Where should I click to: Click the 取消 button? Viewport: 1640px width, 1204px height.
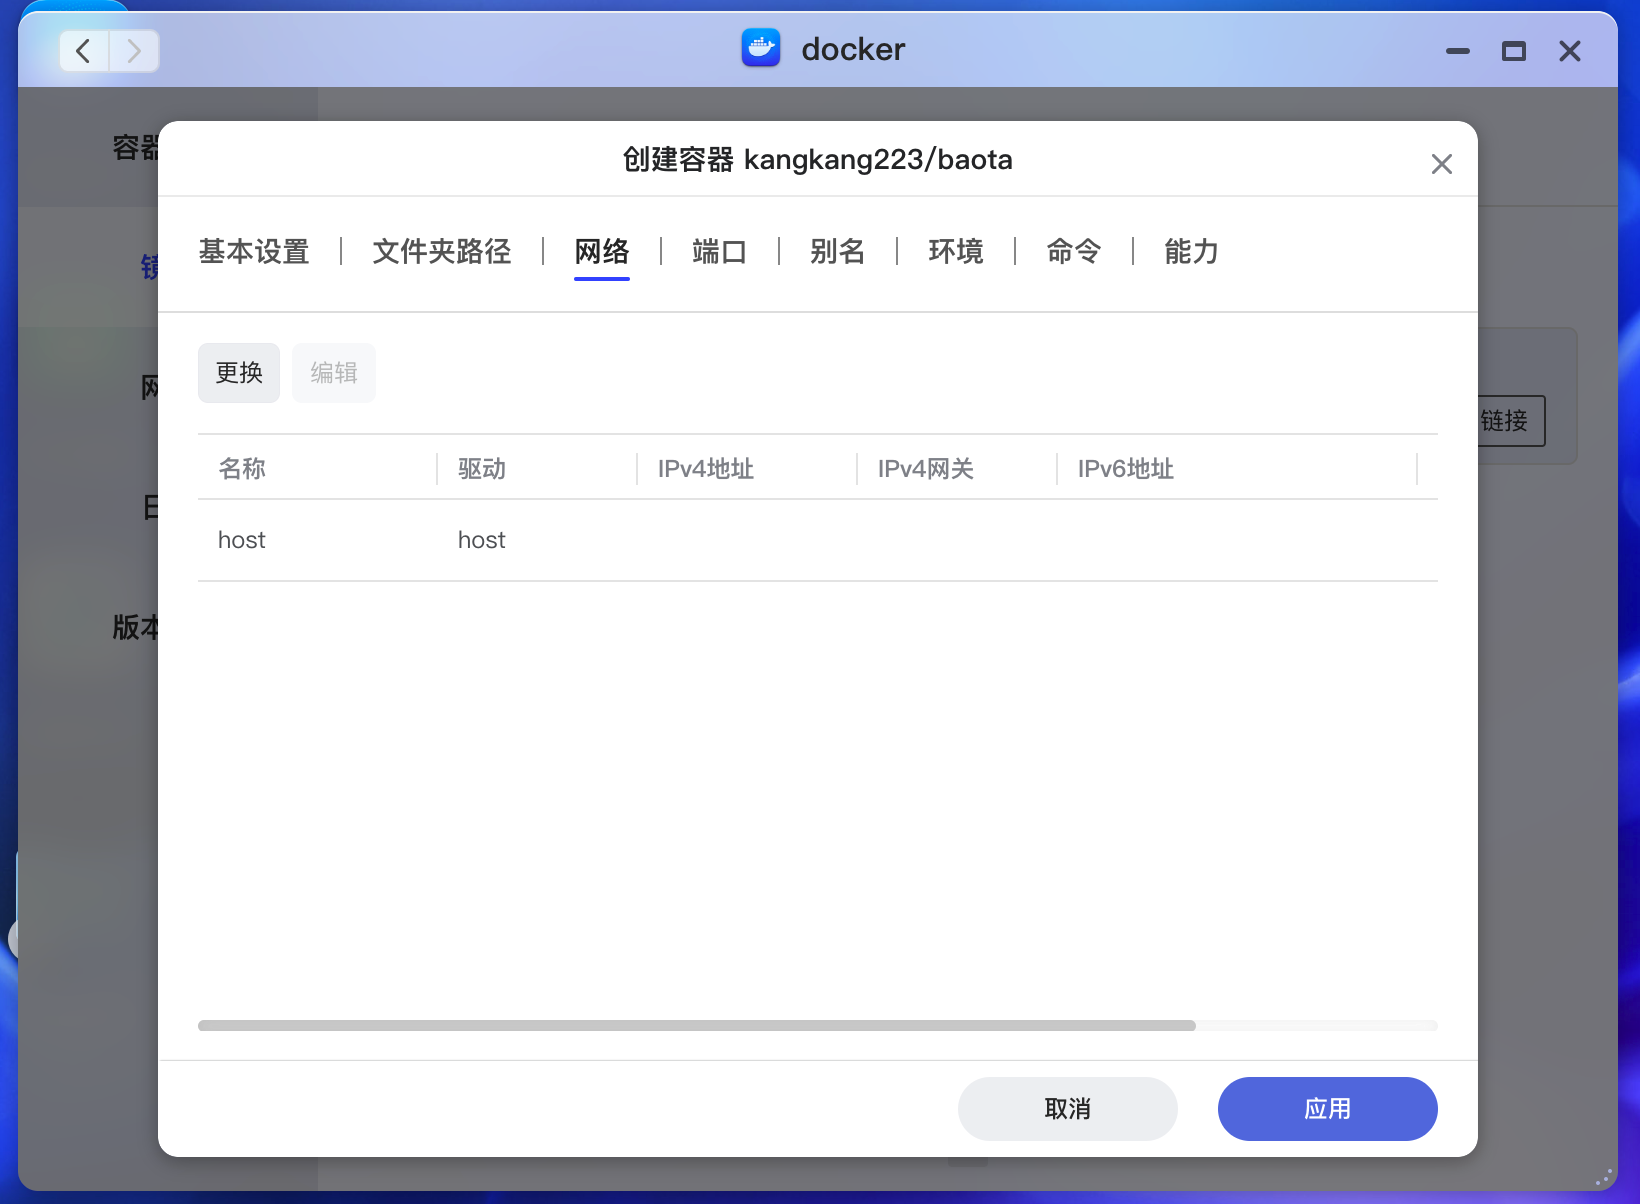click(x=1068, y=1109)
